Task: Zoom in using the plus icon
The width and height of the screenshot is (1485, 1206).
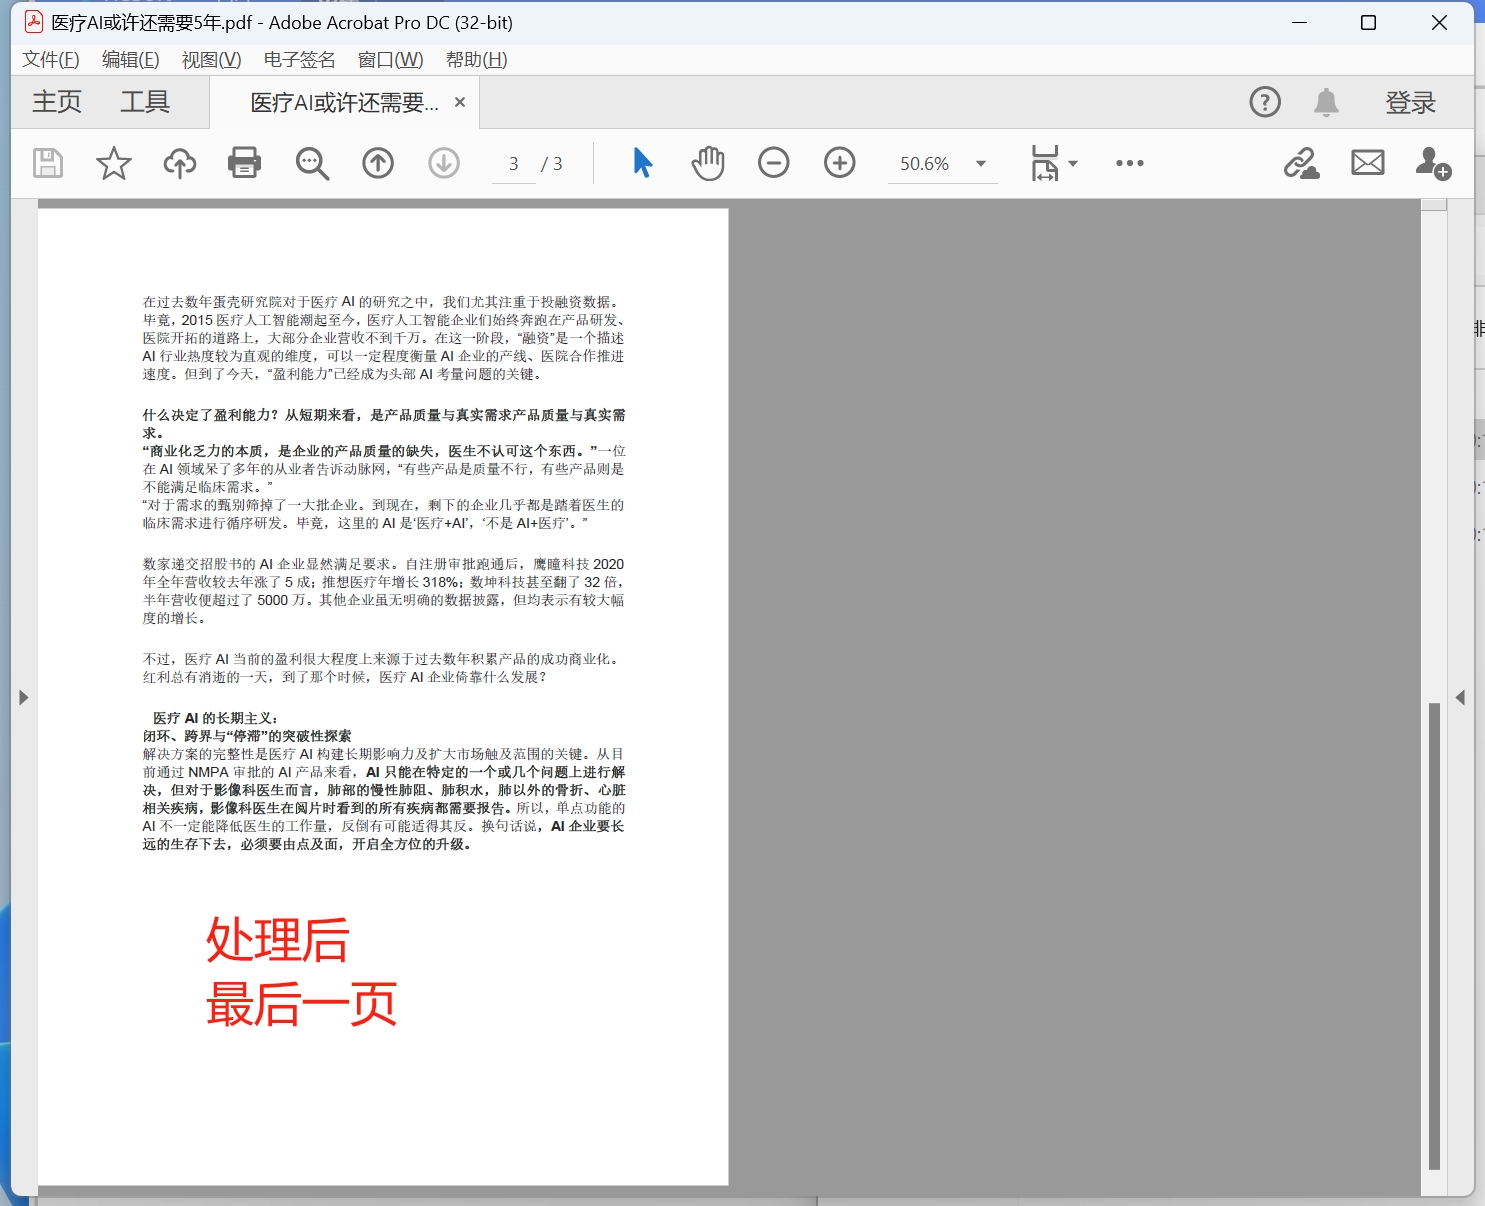Action: [840, 163]
